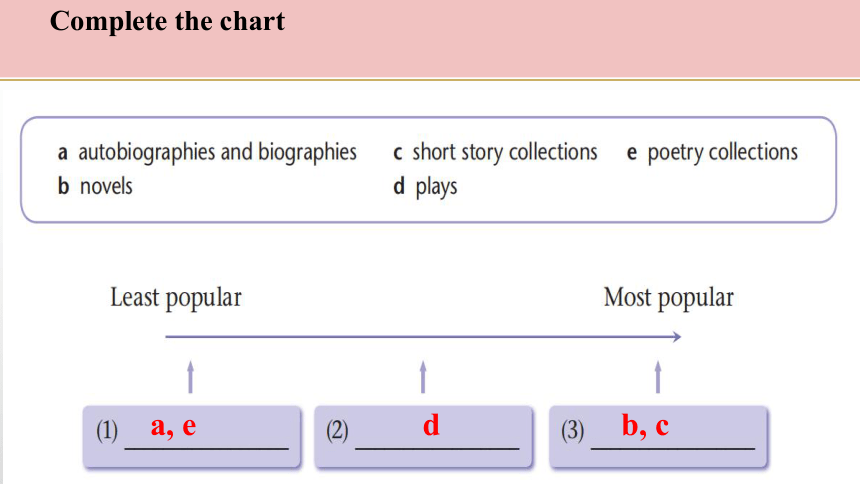Click the up arrow above box 3
The height and width of the screenshot is (484, 860).
[x=658, y=377]
